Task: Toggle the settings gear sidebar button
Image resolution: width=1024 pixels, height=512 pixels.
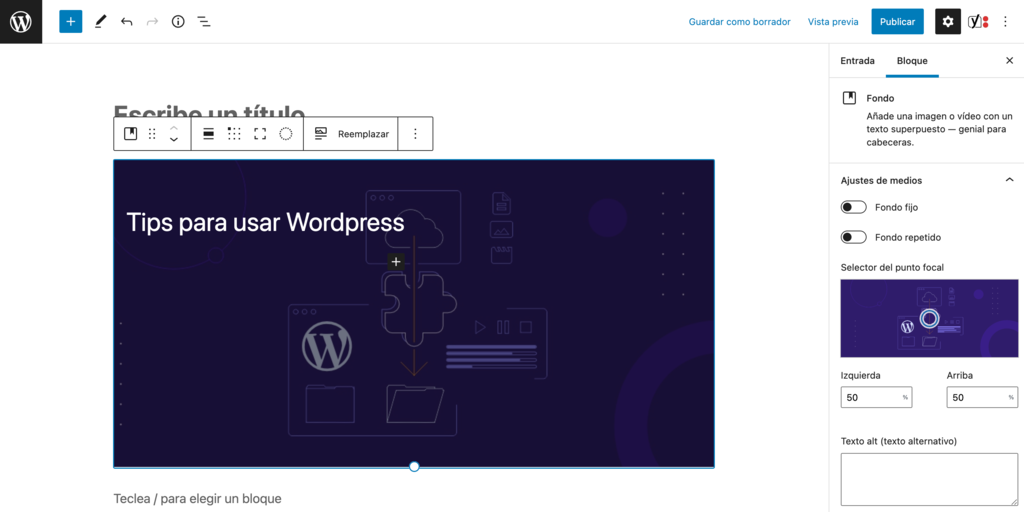Action: click(x=948, y=22)
